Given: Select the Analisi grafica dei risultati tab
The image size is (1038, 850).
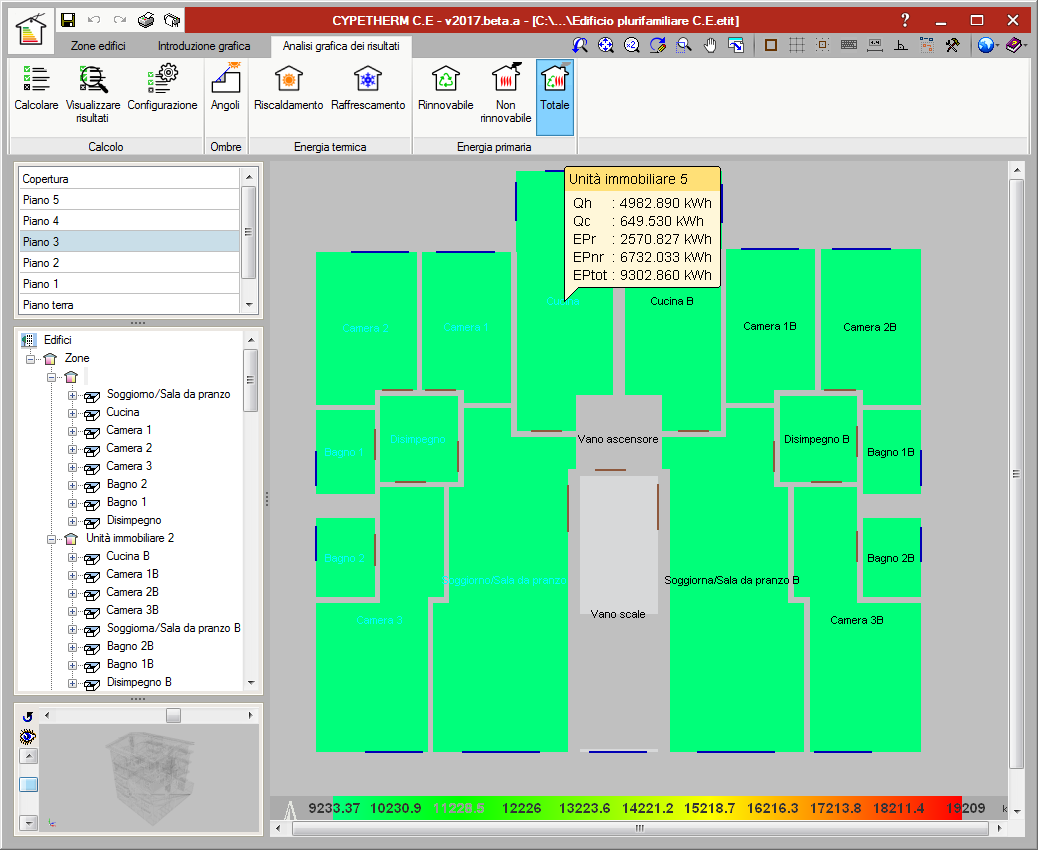Looking at the screenshot, I should coord(341,46).
